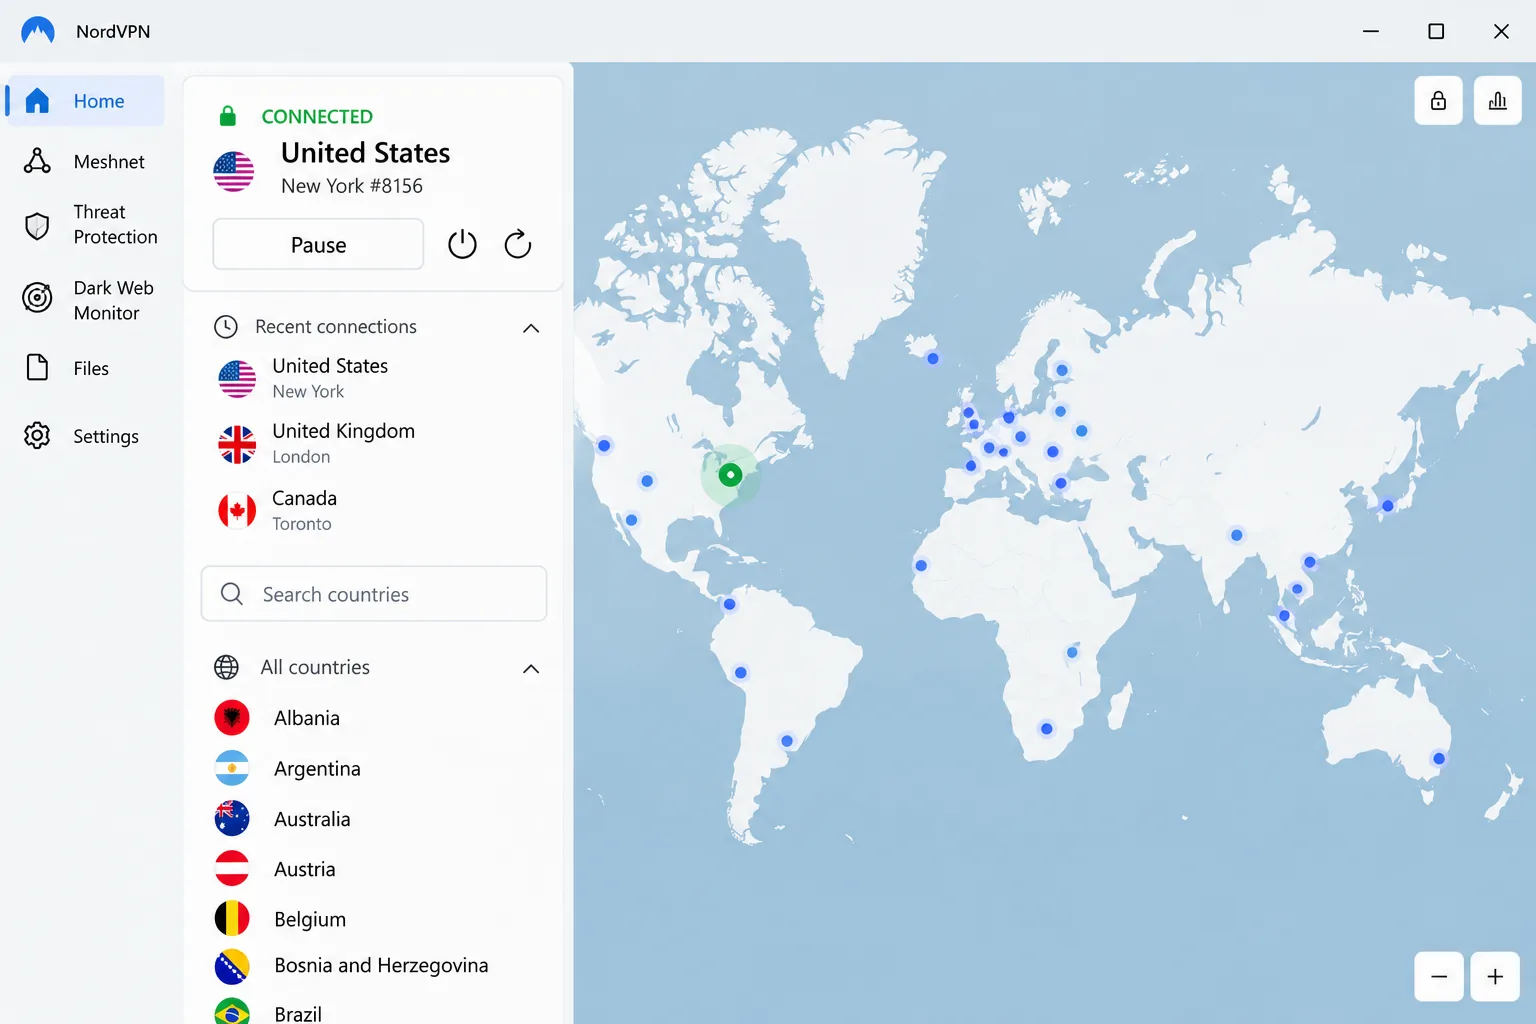Click the Albania flag icon
The image size is (1536, 1024).
[232, 718]
